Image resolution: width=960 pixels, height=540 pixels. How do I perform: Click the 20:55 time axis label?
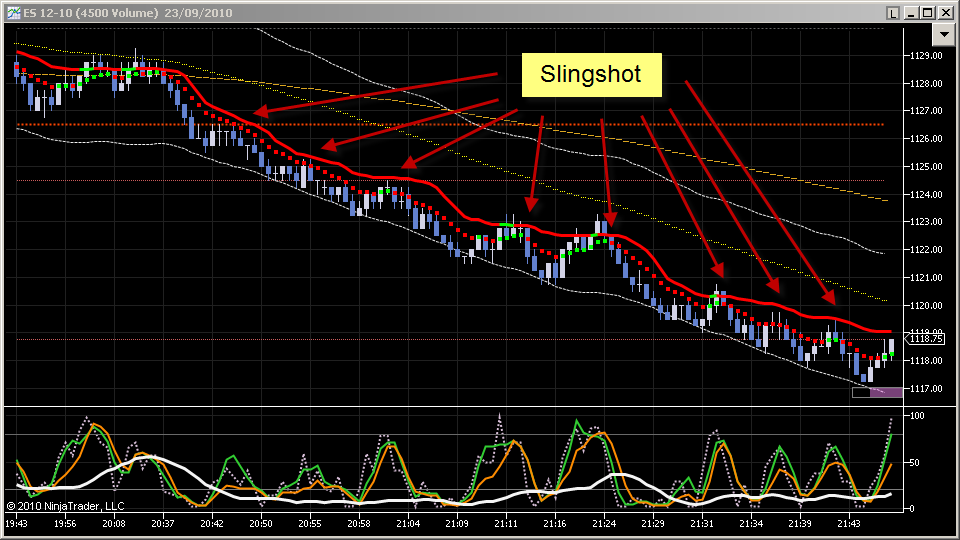coord(310,523)
